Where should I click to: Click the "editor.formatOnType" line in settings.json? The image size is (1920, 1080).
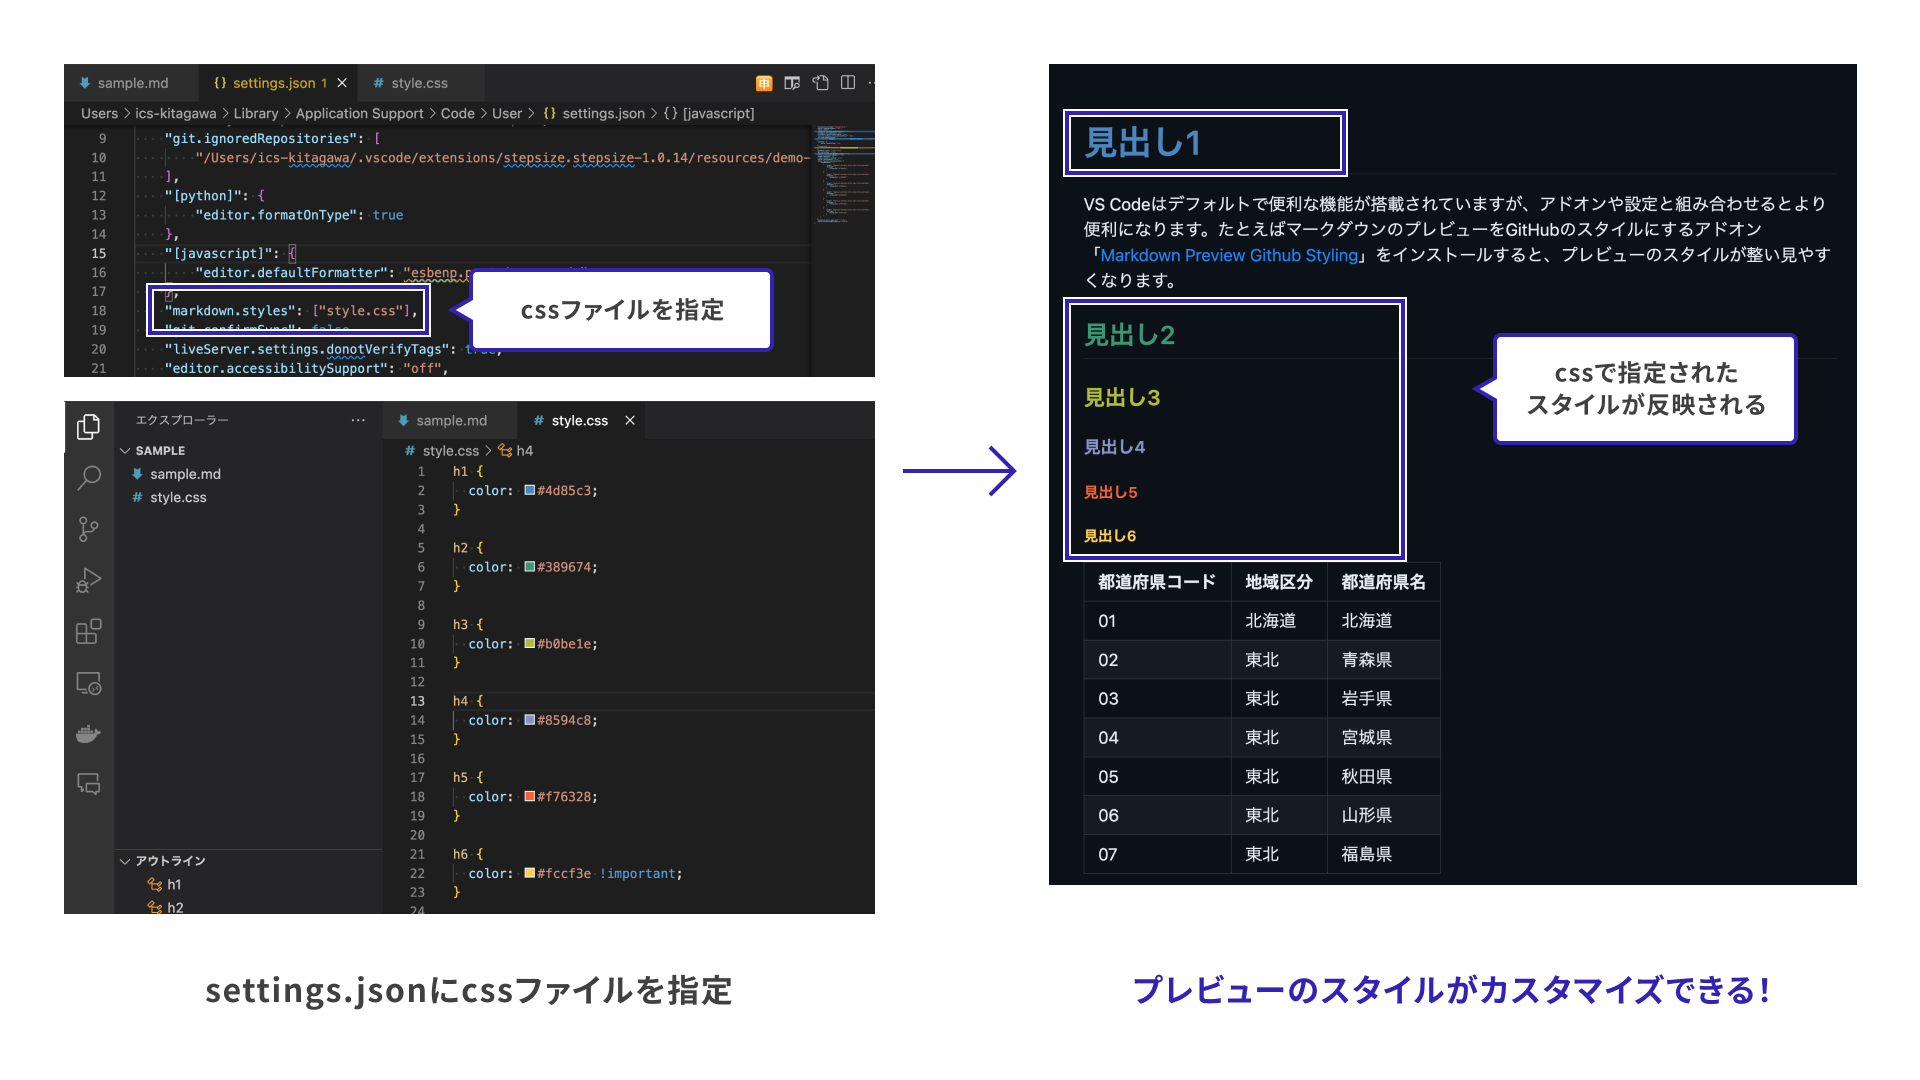click(x=299, y=215)
